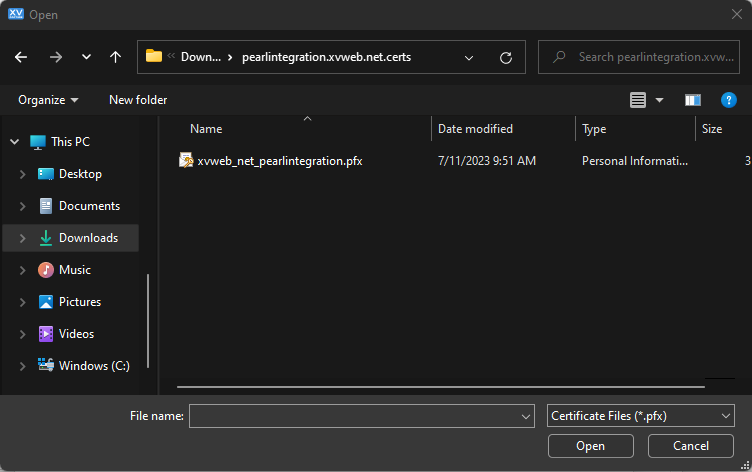Click the search box for pearlintegration
This screenshot has height=472, width=752.
click(x=639, y=57)
